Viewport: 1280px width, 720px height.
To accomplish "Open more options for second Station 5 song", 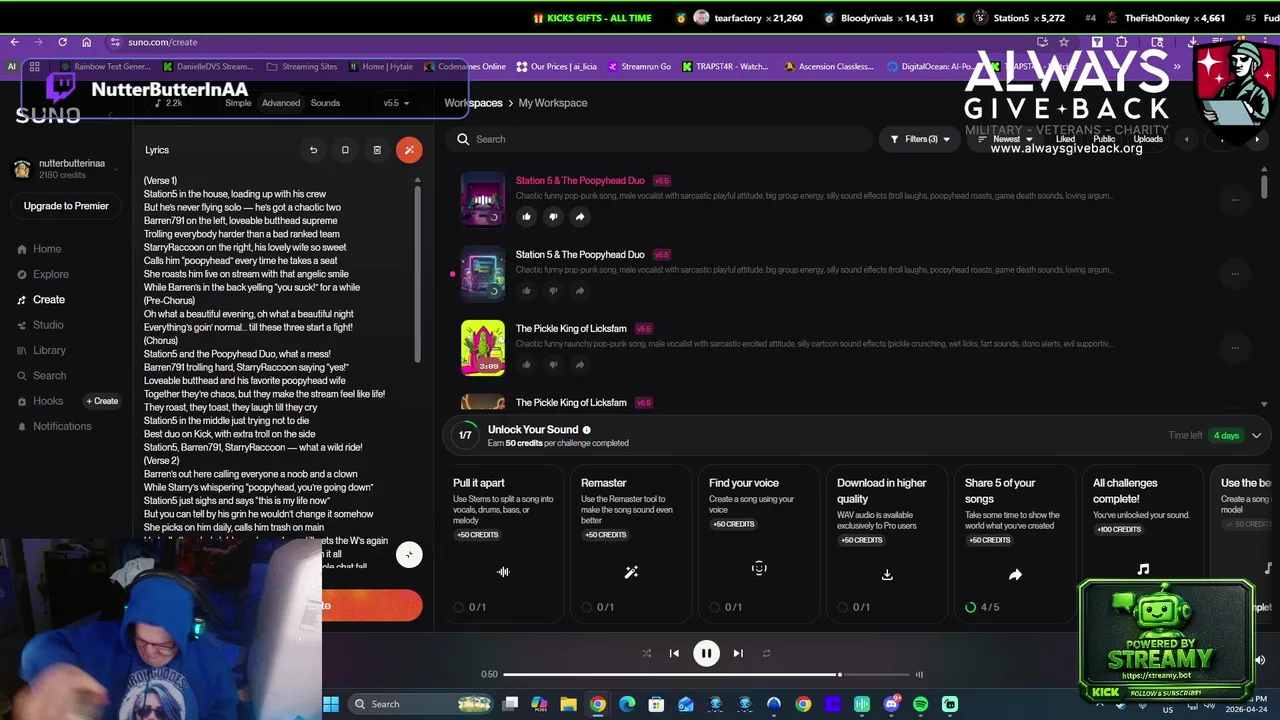I will click(1235, 273).
